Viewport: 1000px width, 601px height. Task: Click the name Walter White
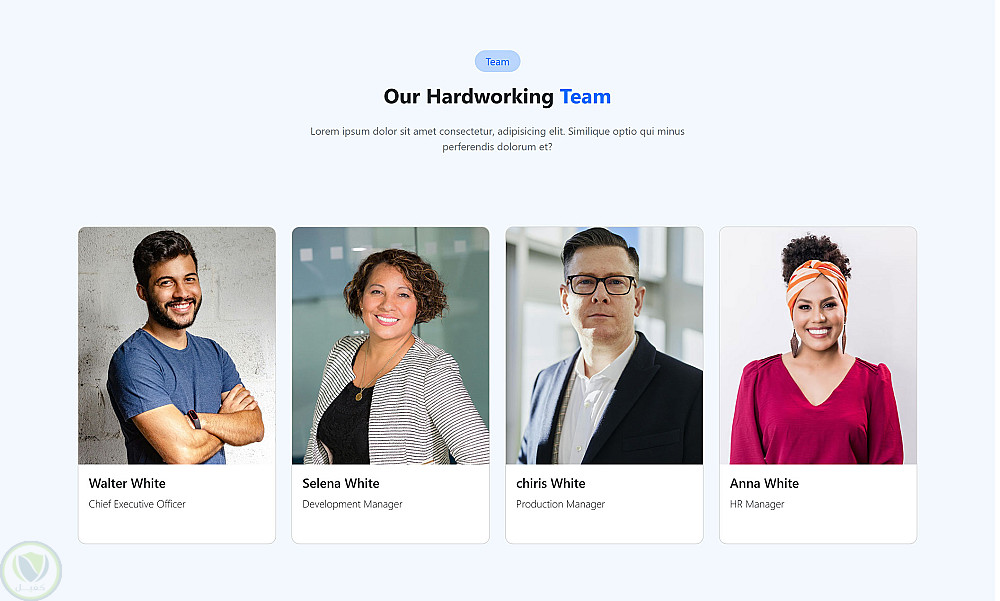(127, 483)
